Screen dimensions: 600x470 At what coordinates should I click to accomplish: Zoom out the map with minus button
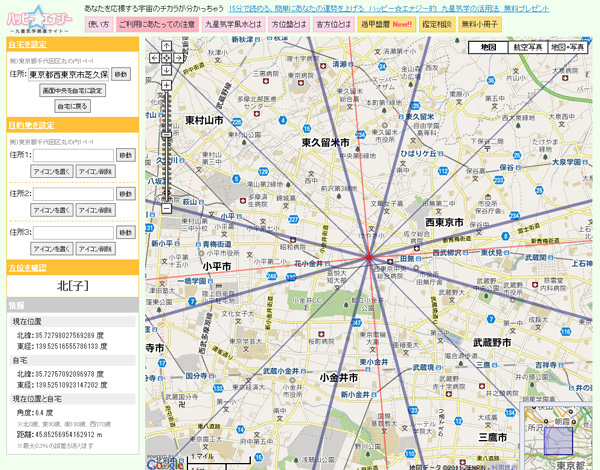pos(166,208)
